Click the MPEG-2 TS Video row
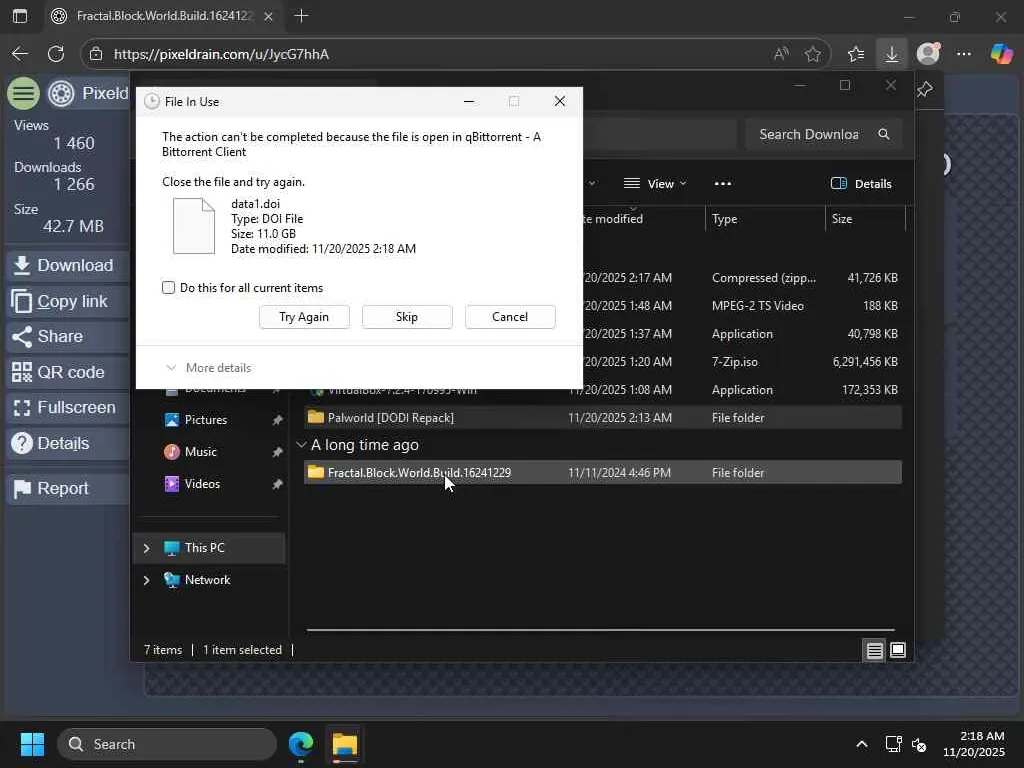This screenshot has width=1024, height=768. [x=742, y=306]
